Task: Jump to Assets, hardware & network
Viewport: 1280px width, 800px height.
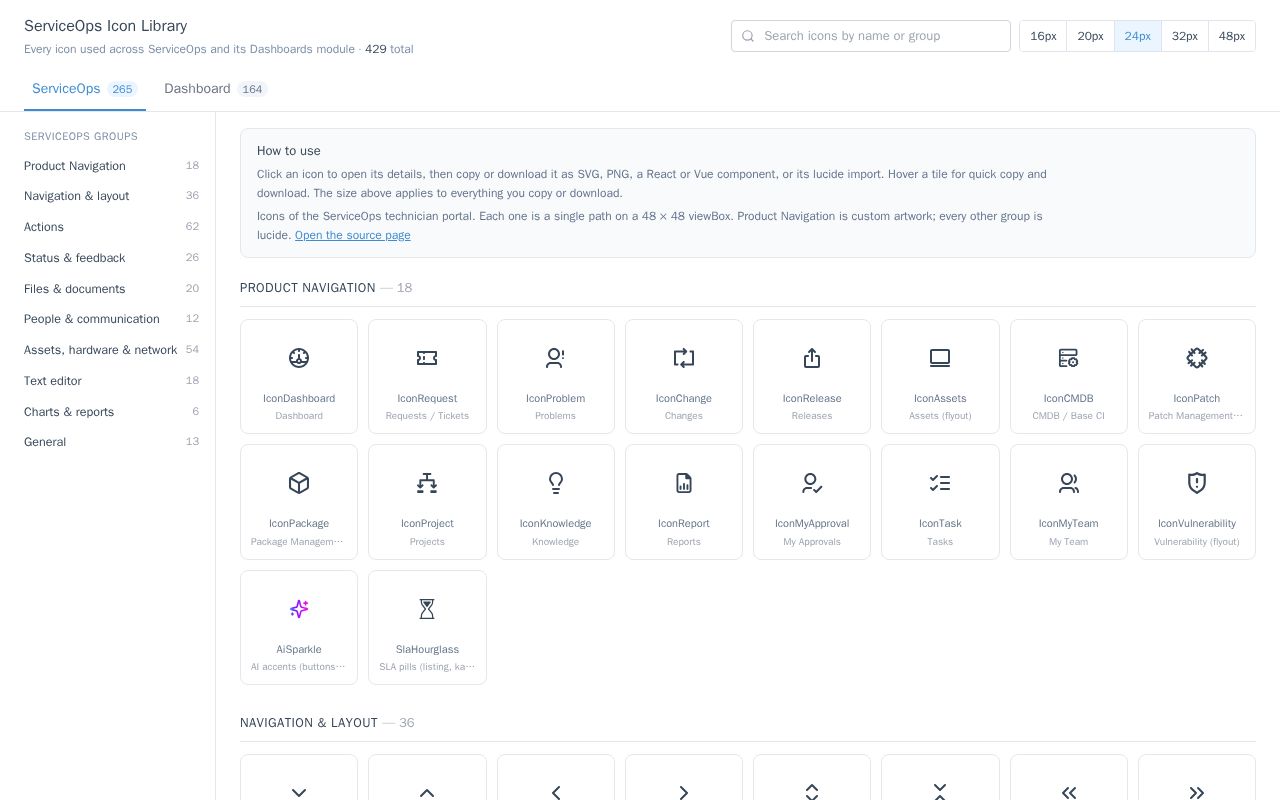Action: [x=111, y=350]
